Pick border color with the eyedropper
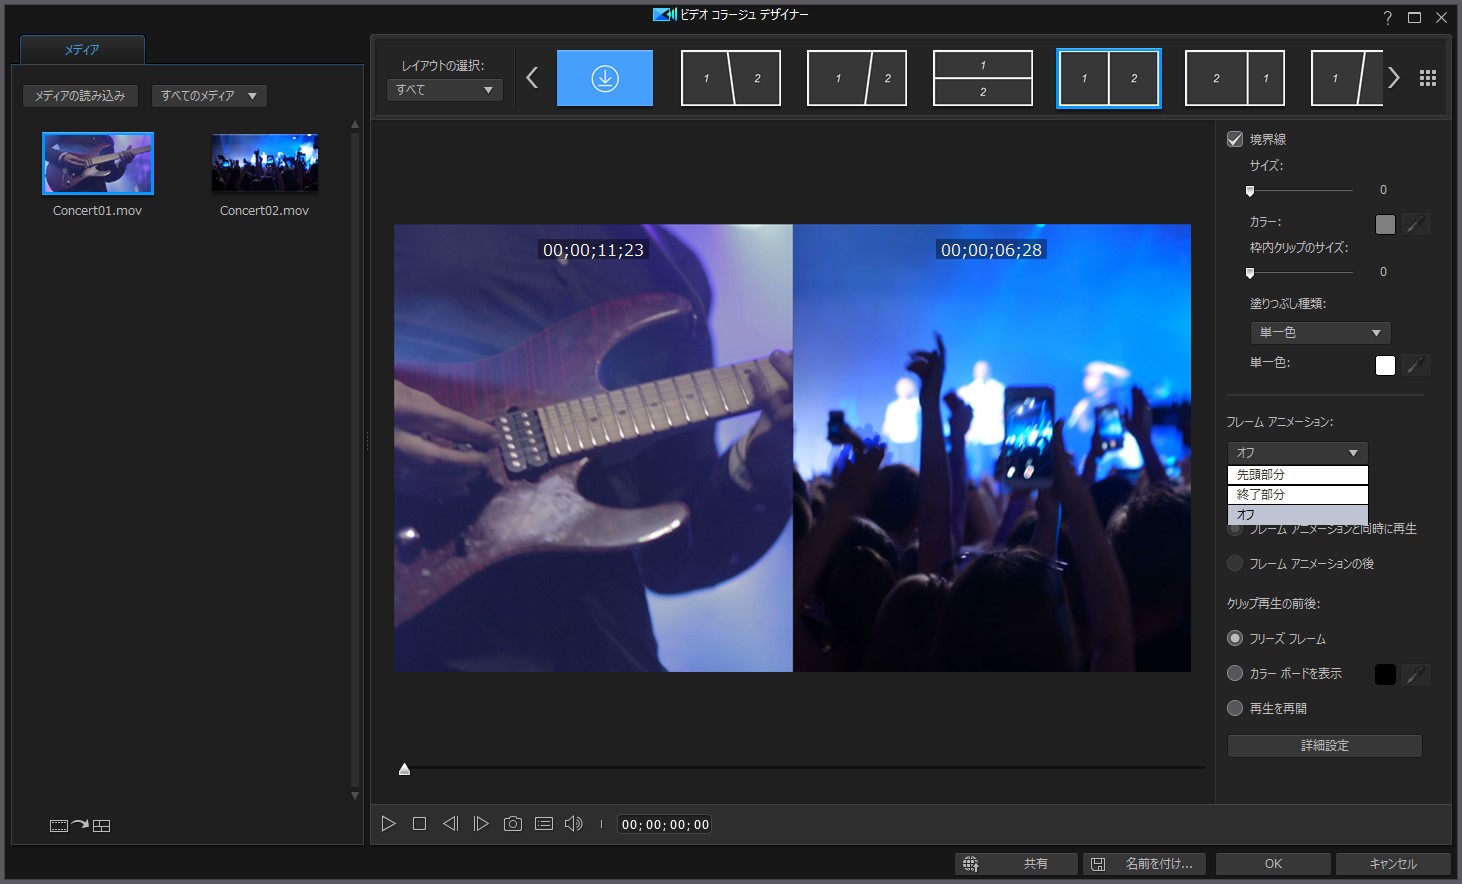The image size is (1462, 884). tap(1415, 224)
